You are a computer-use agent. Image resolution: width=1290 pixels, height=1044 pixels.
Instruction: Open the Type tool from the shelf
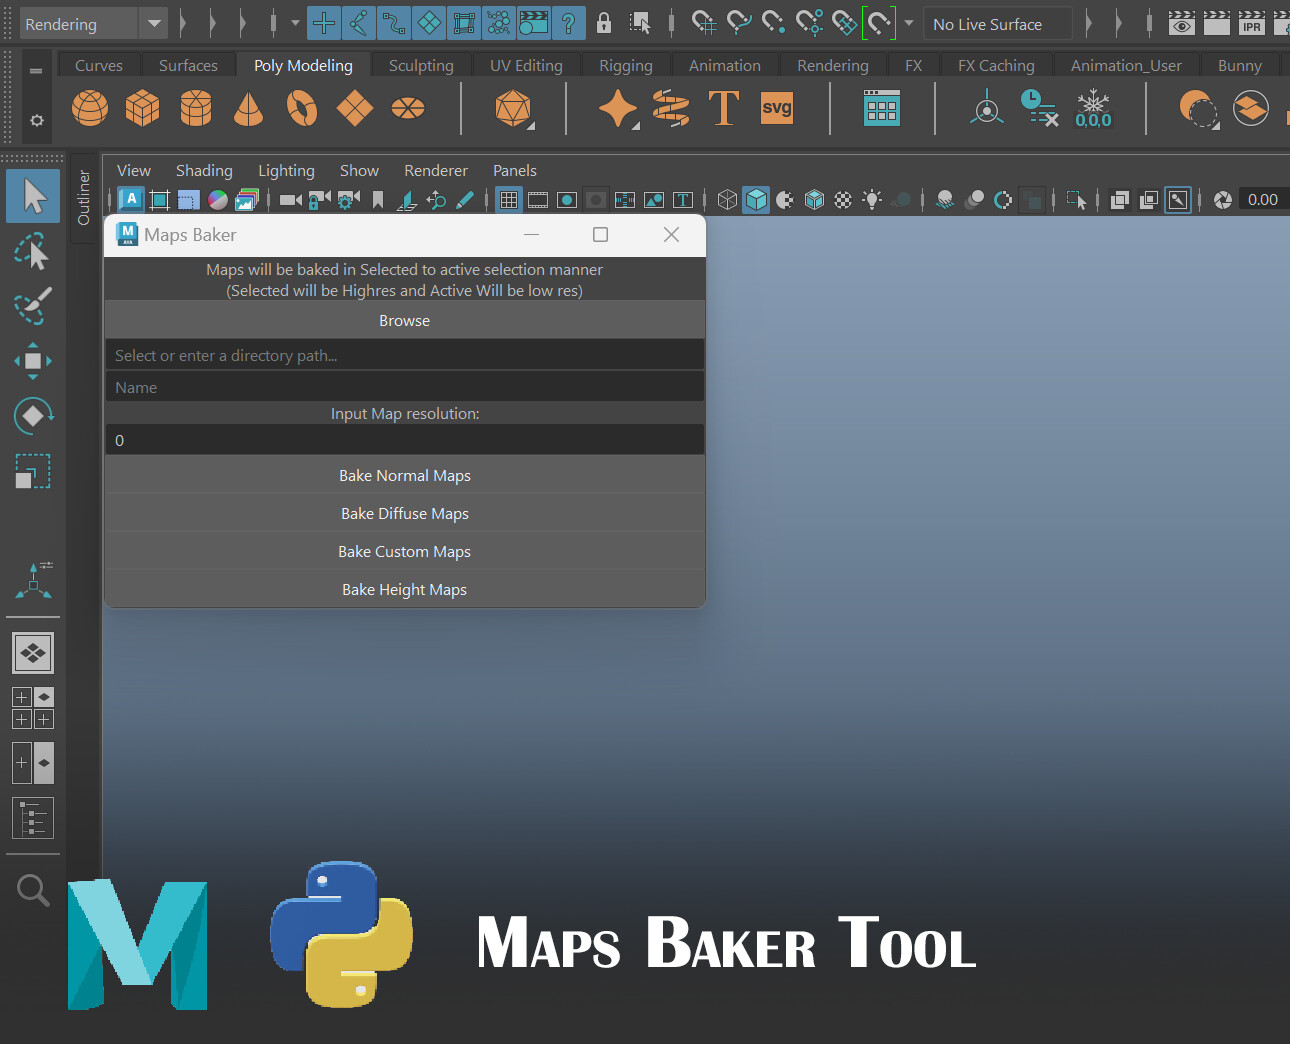tap(723, 108)
